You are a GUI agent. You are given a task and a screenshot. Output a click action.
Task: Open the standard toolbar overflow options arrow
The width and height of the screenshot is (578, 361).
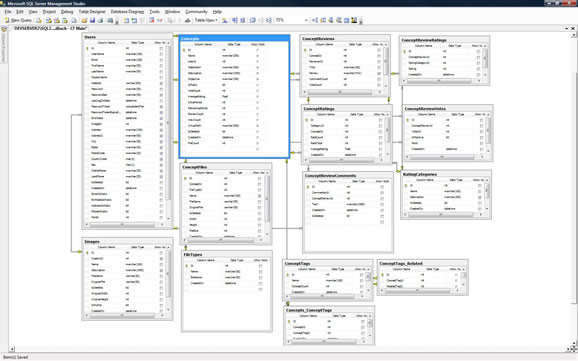coord(117,21)
